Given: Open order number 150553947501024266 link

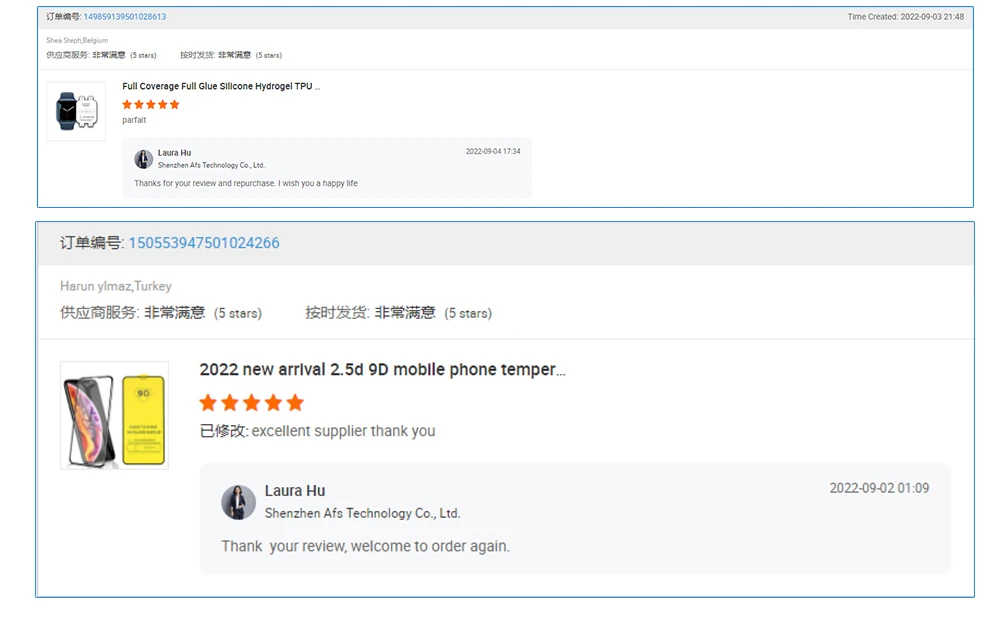Looking at the screenshot, I should [x=204, y=243].
